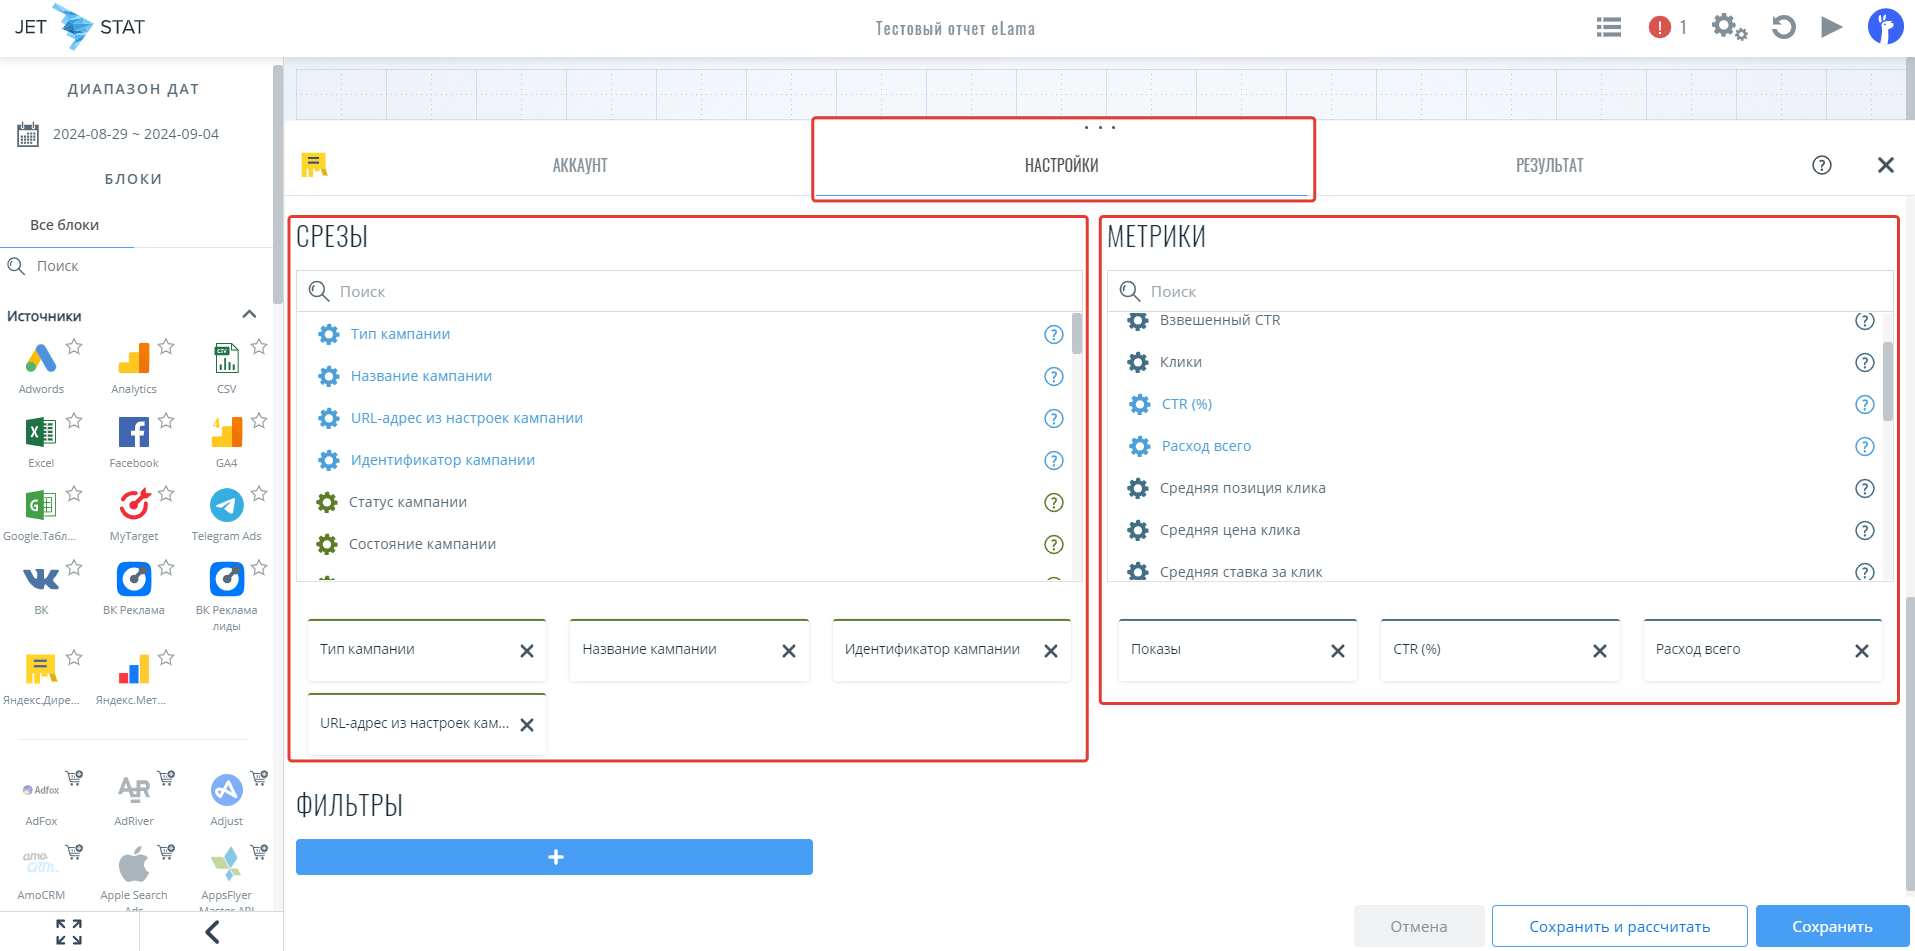
Task: Select the Adwords source icon
Action: (x=41, y=359)
